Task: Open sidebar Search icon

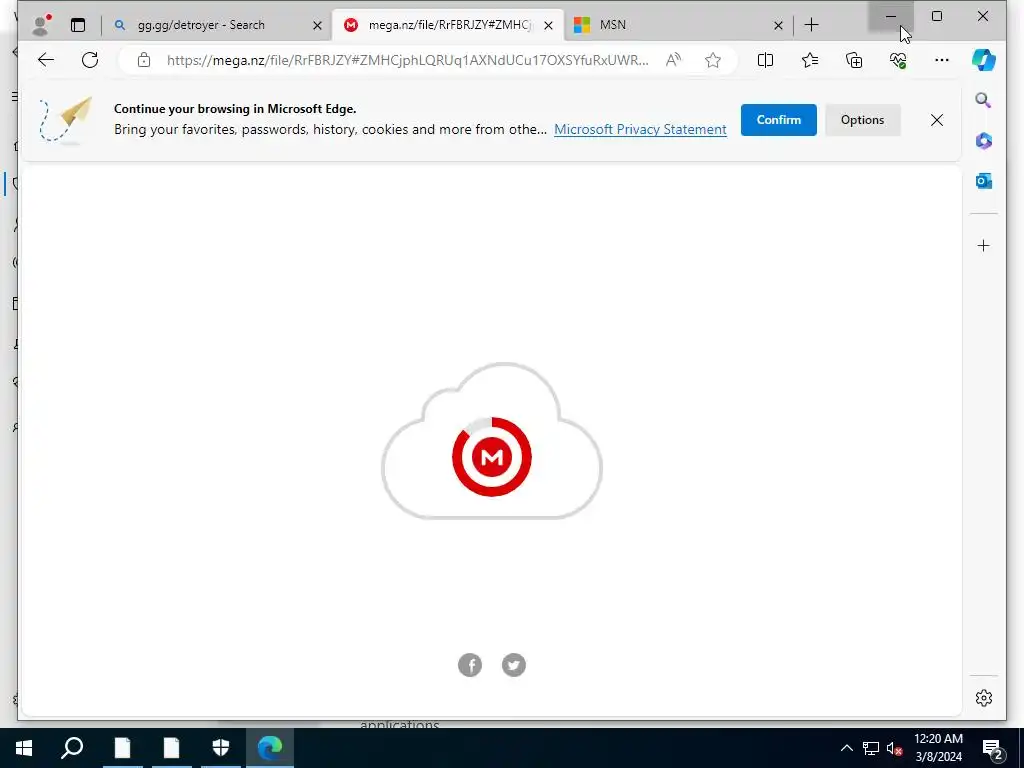Action: click(x=984, y=101)
